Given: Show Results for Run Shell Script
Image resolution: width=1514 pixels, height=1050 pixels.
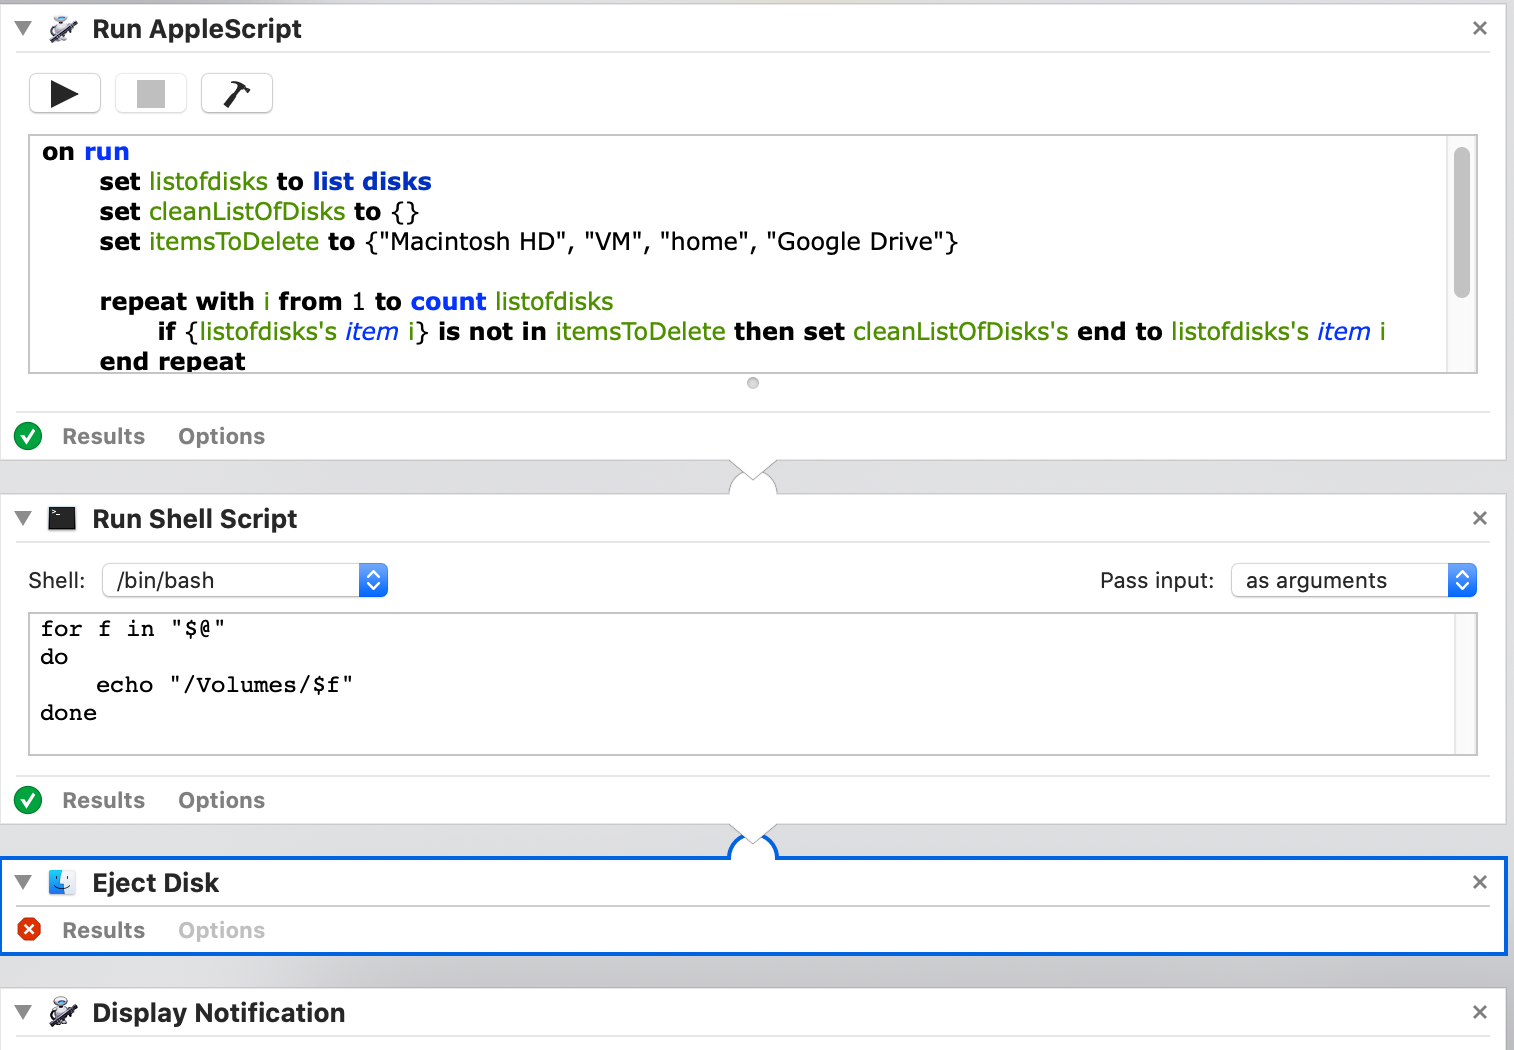Looking at the screenshot, I should (104, 800).
